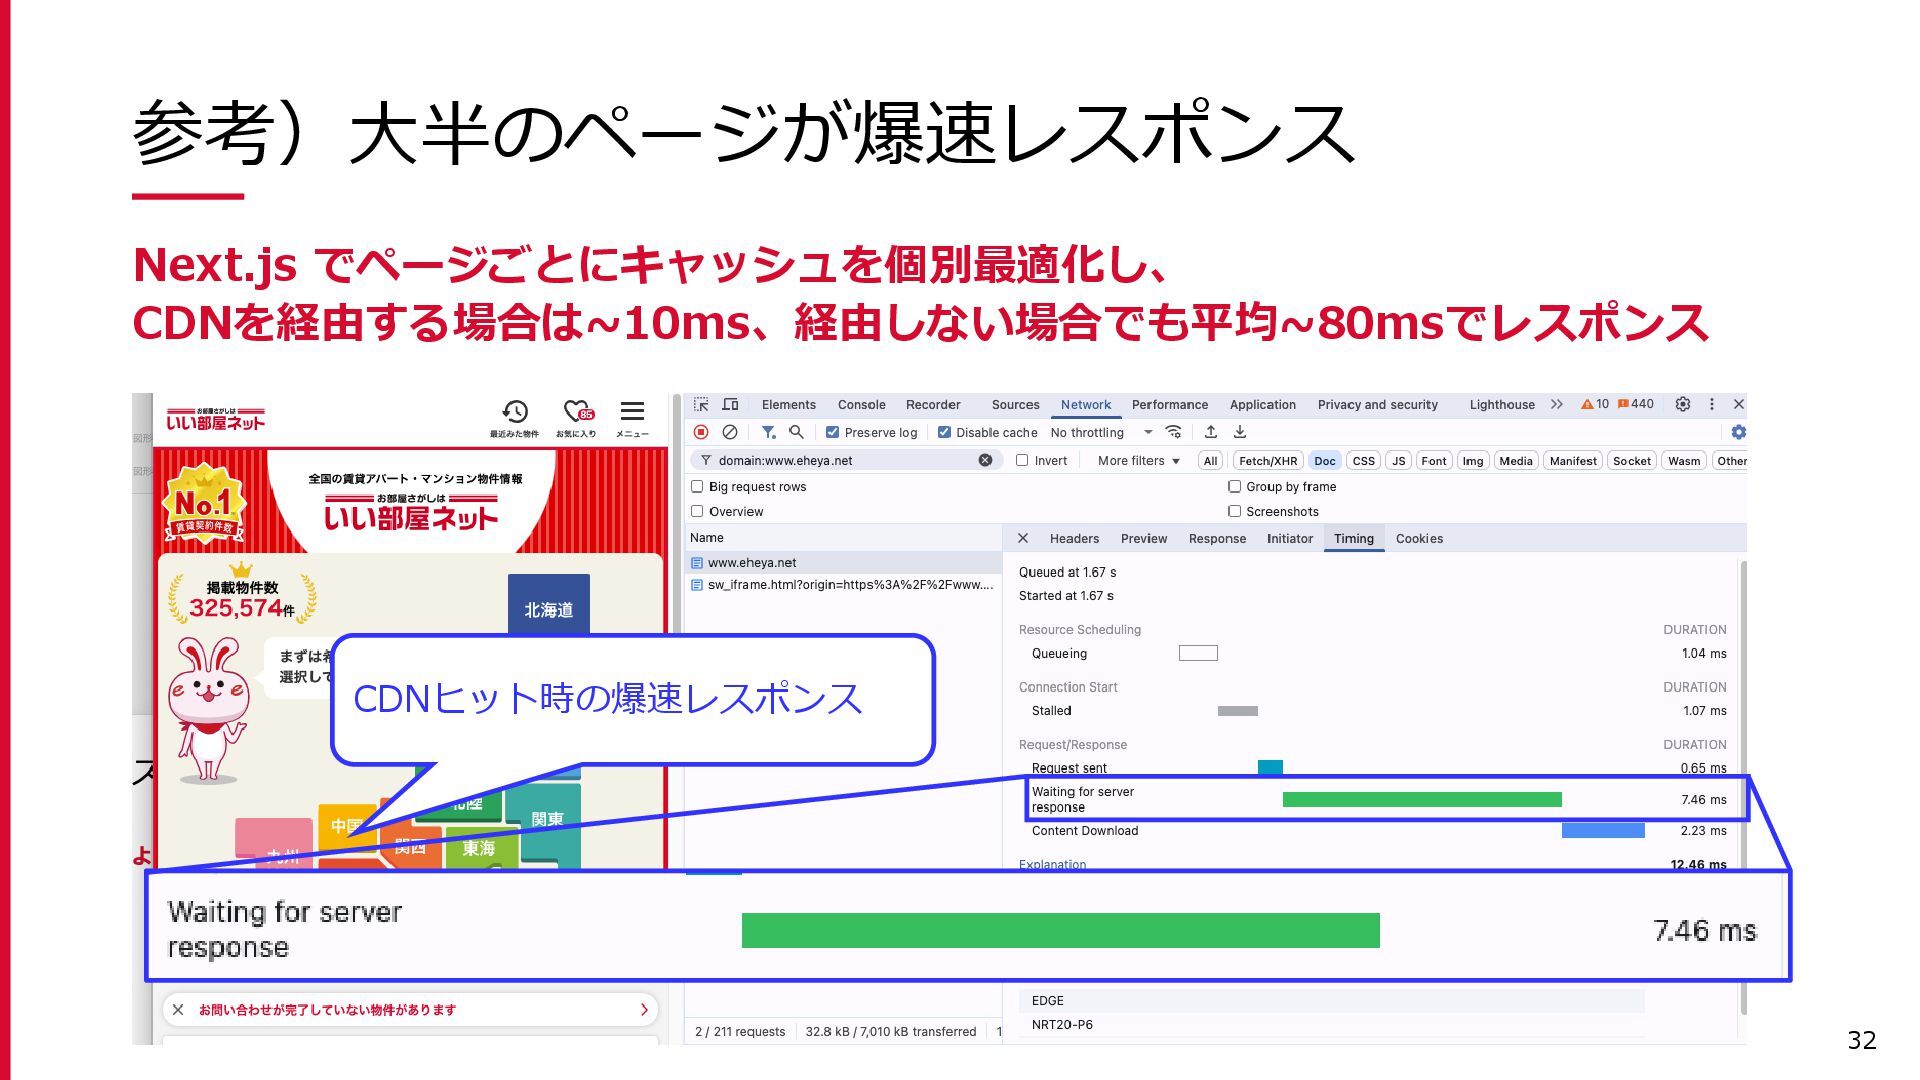Toggle the network filter funnel icon
This screenshot has width=1920, height=1080.
[768, 432]
